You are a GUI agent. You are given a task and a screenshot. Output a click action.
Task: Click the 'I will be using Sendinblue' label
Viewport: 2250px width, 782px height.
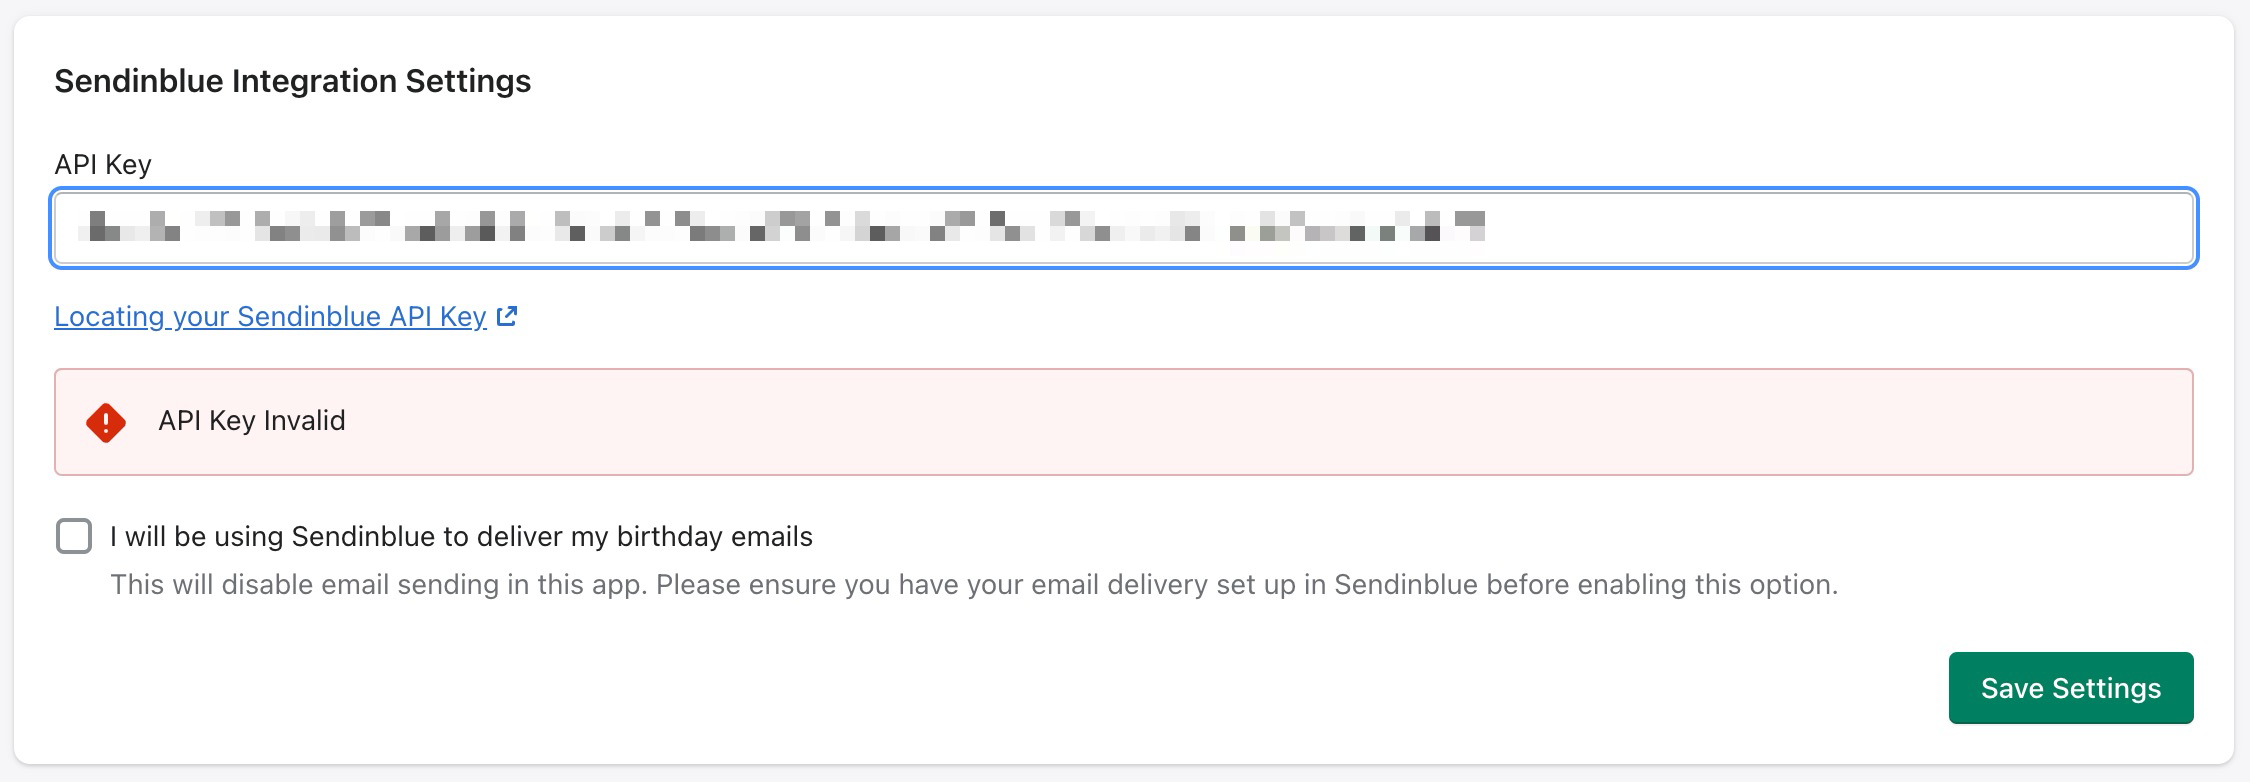click(x=460, y=537)
